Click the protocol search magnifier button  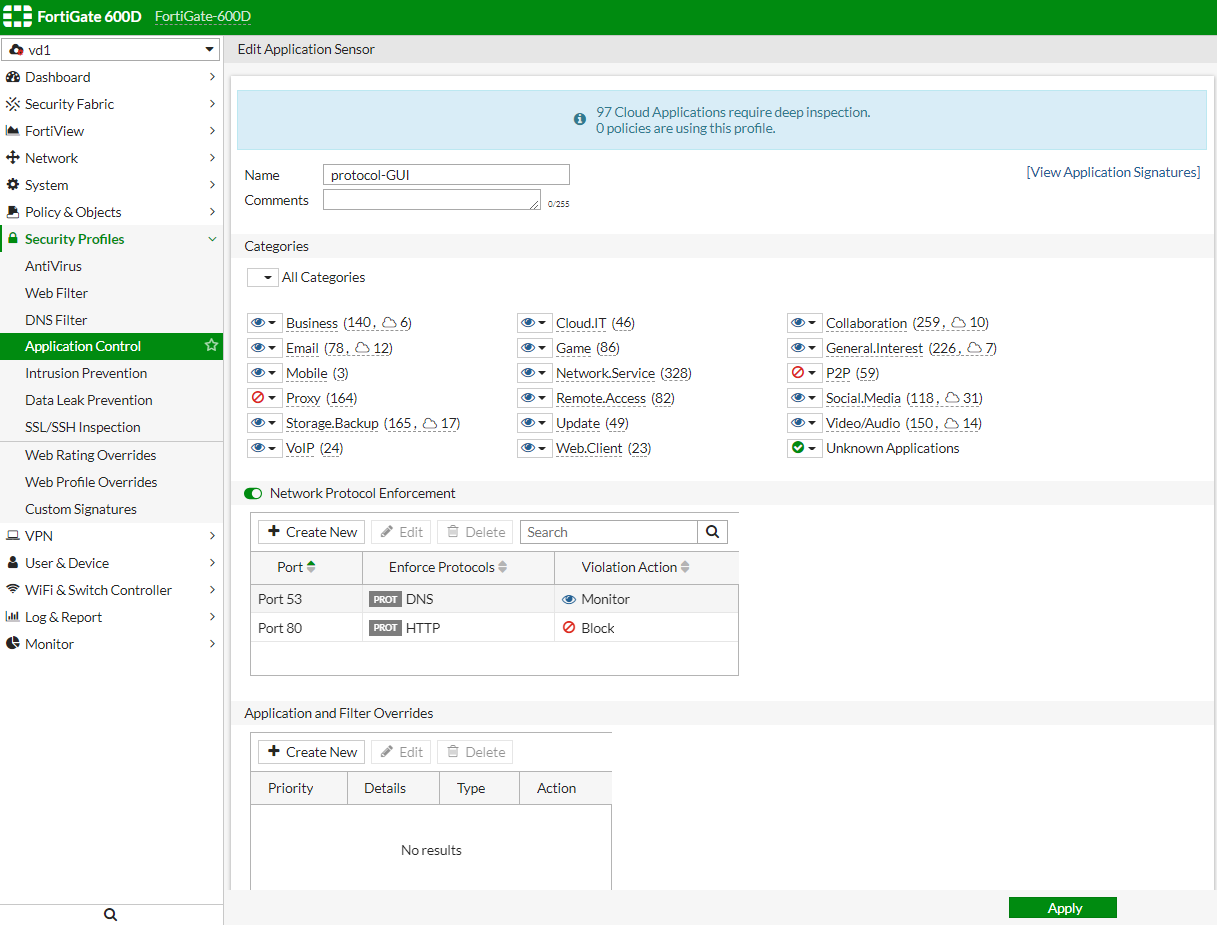click(x=712, y=532)
